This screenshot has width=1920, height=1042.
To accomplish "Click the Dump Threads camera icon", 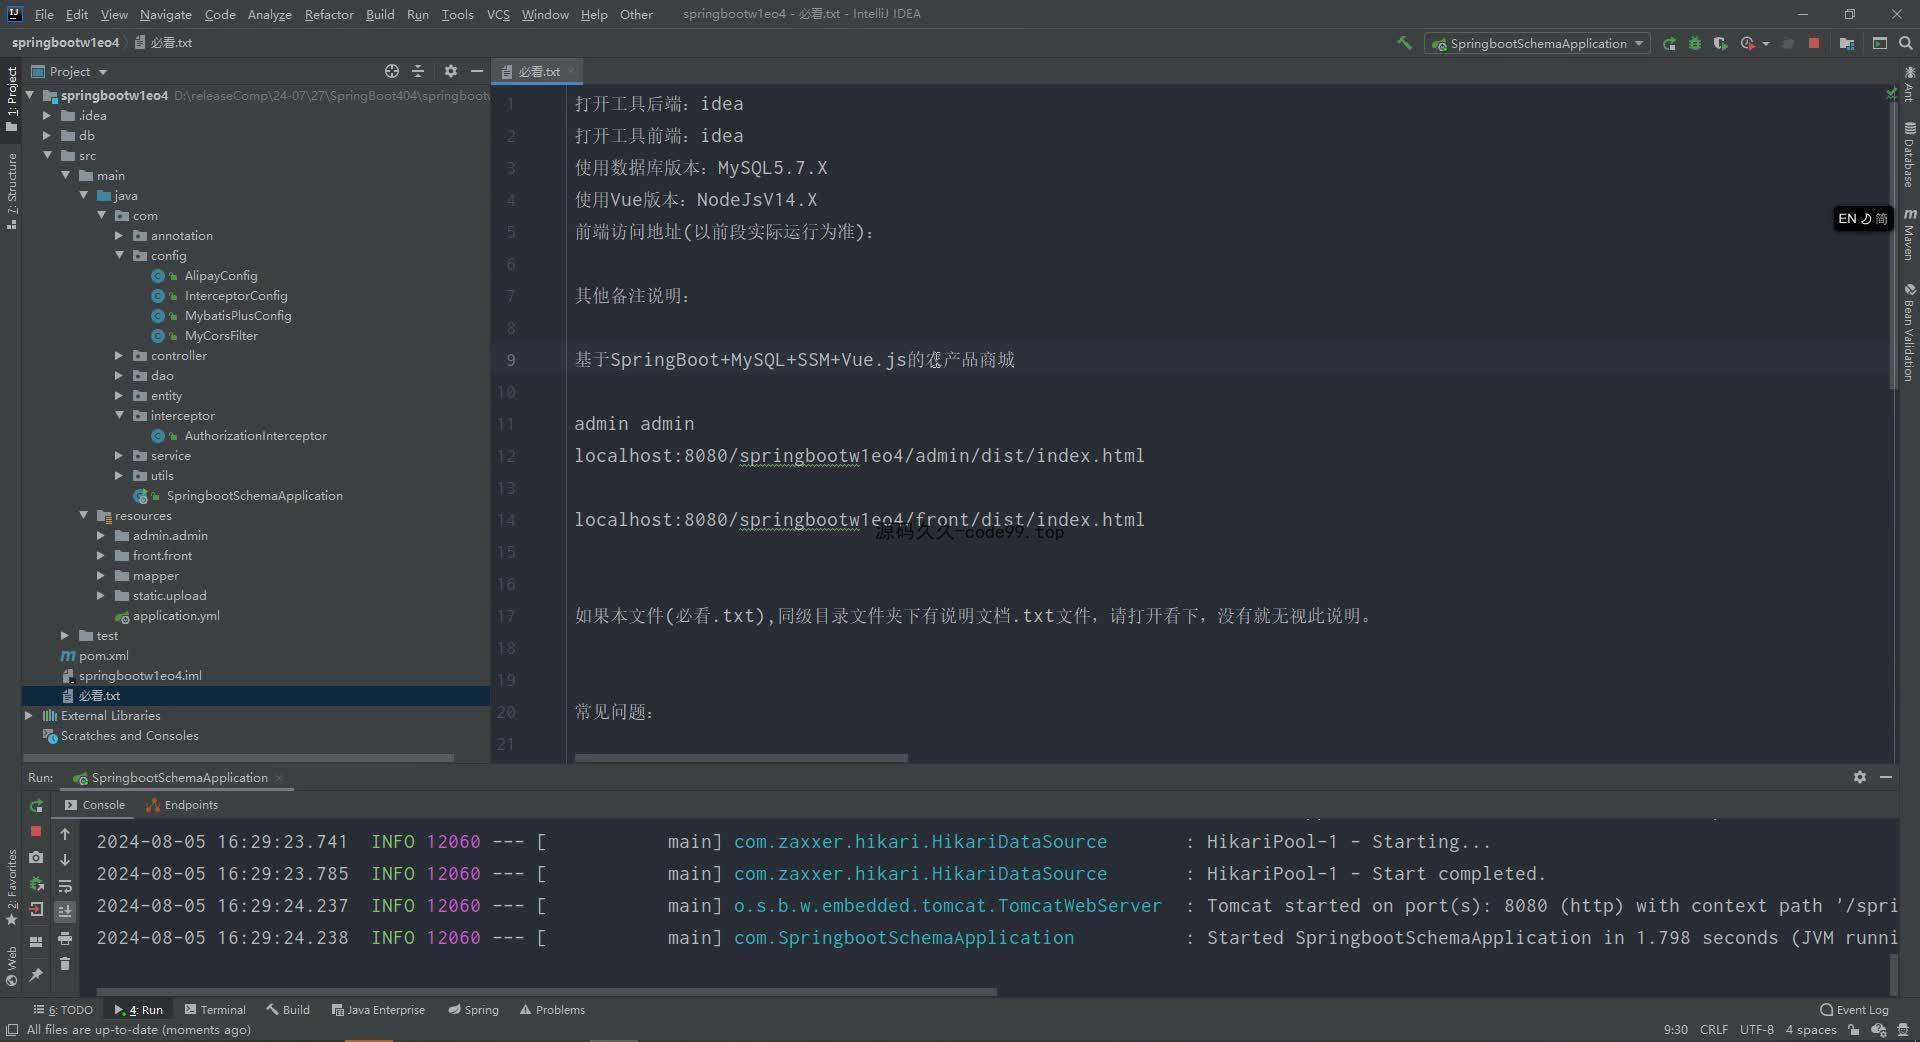I will coord(36,857).
